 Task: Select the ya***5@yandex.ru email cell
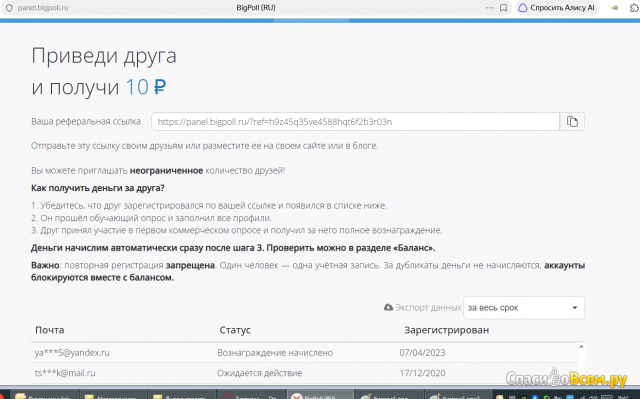(x=72, y=352)
